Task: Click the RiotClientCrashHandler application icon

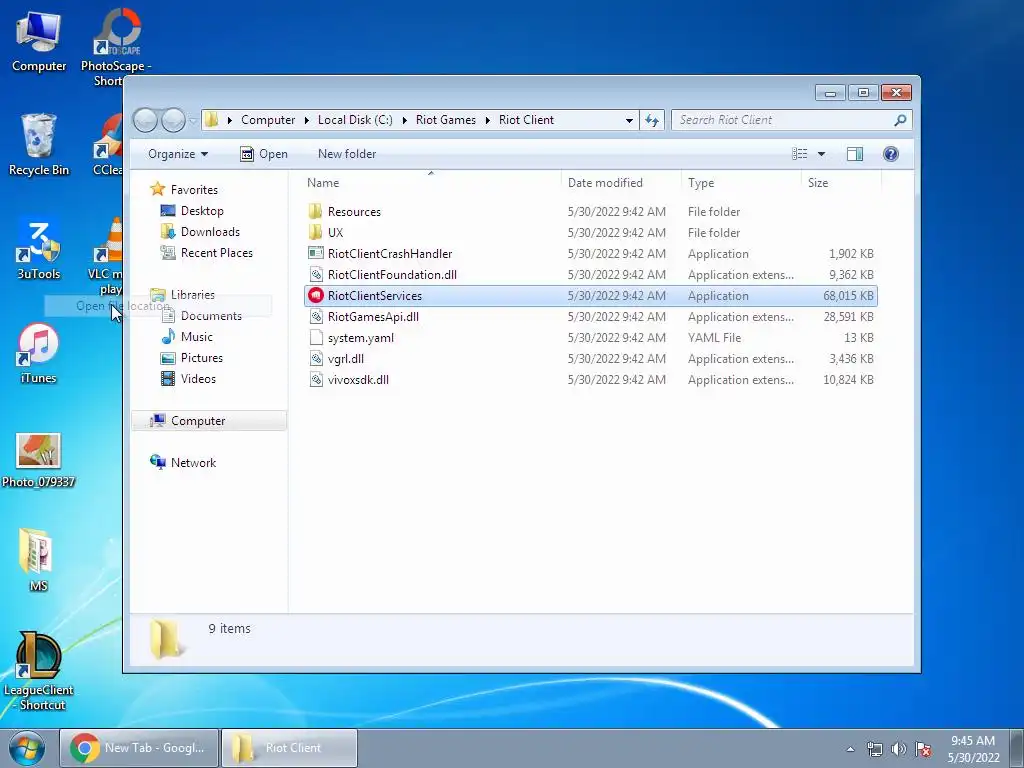Action: pyautogui.click(x=316, y=253)
